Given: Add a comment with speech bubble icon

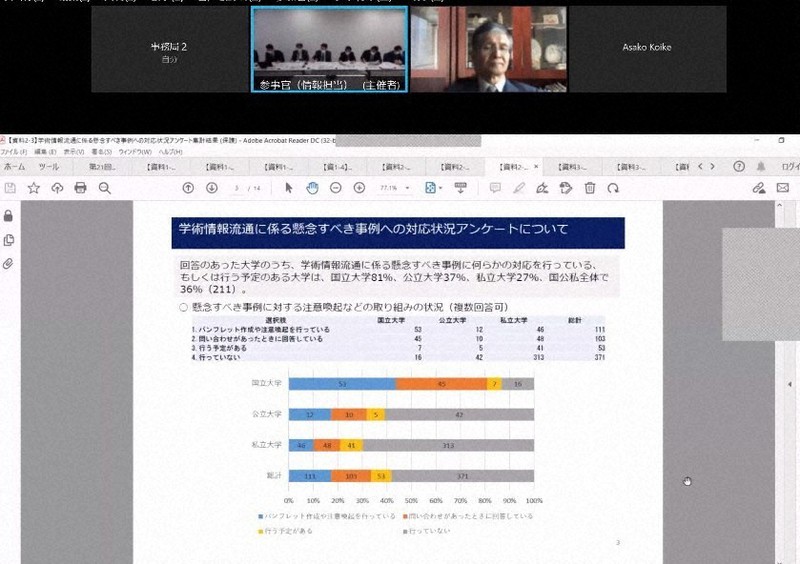Looking at the screenshot, I should tap(495, 188).
